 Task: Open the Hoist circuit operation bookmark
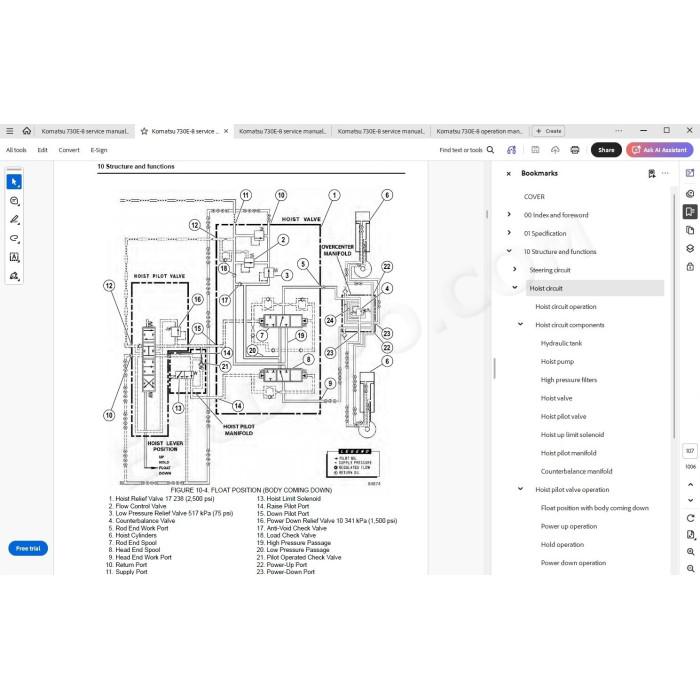[x=566, y=307]
